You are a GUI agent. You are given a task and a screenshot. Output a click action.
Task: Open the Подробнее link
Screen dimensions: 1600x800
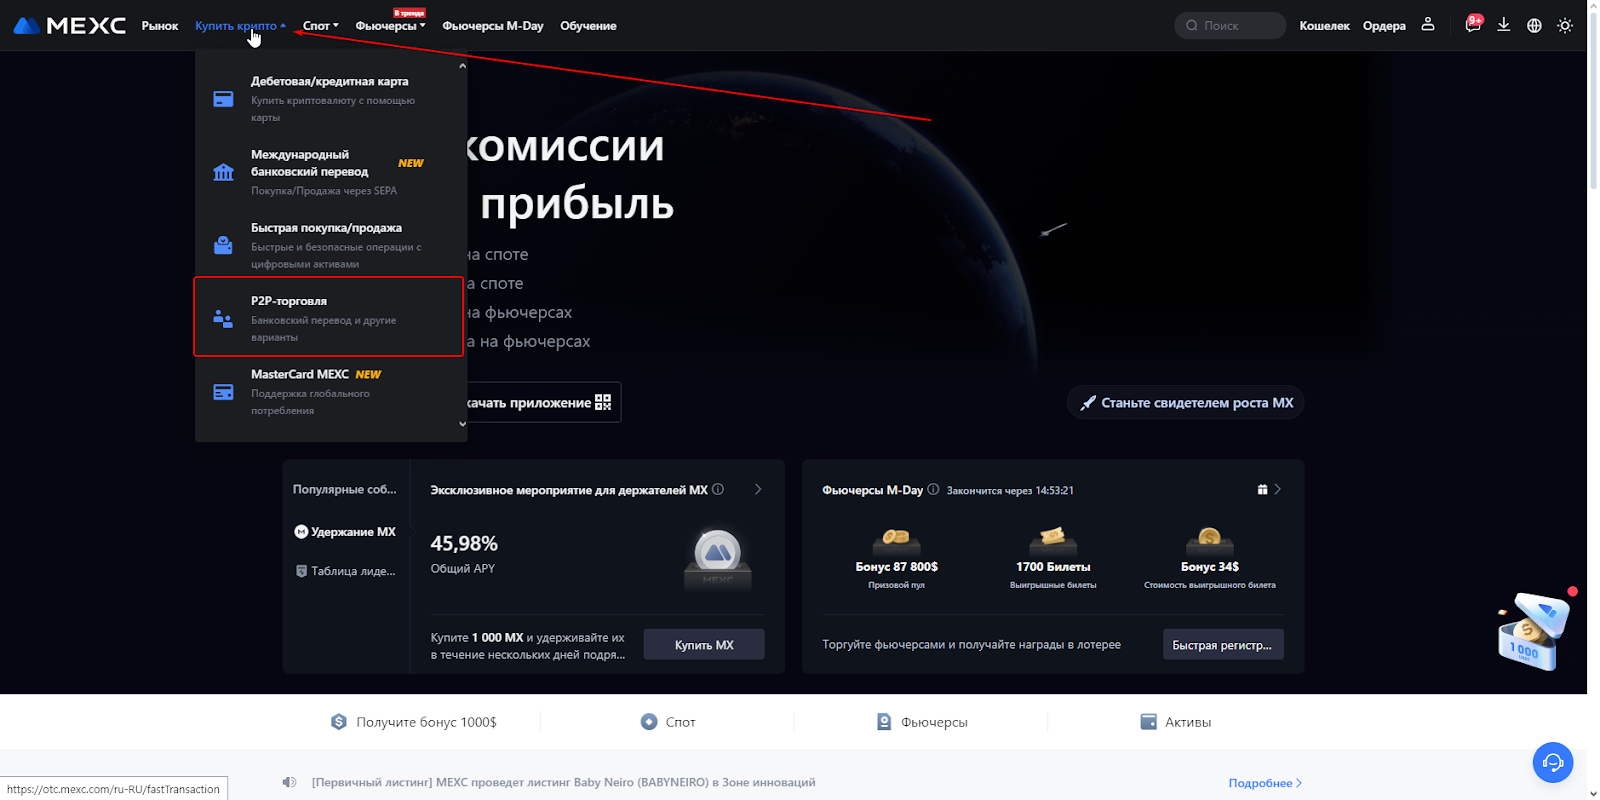click(1265, 783)
